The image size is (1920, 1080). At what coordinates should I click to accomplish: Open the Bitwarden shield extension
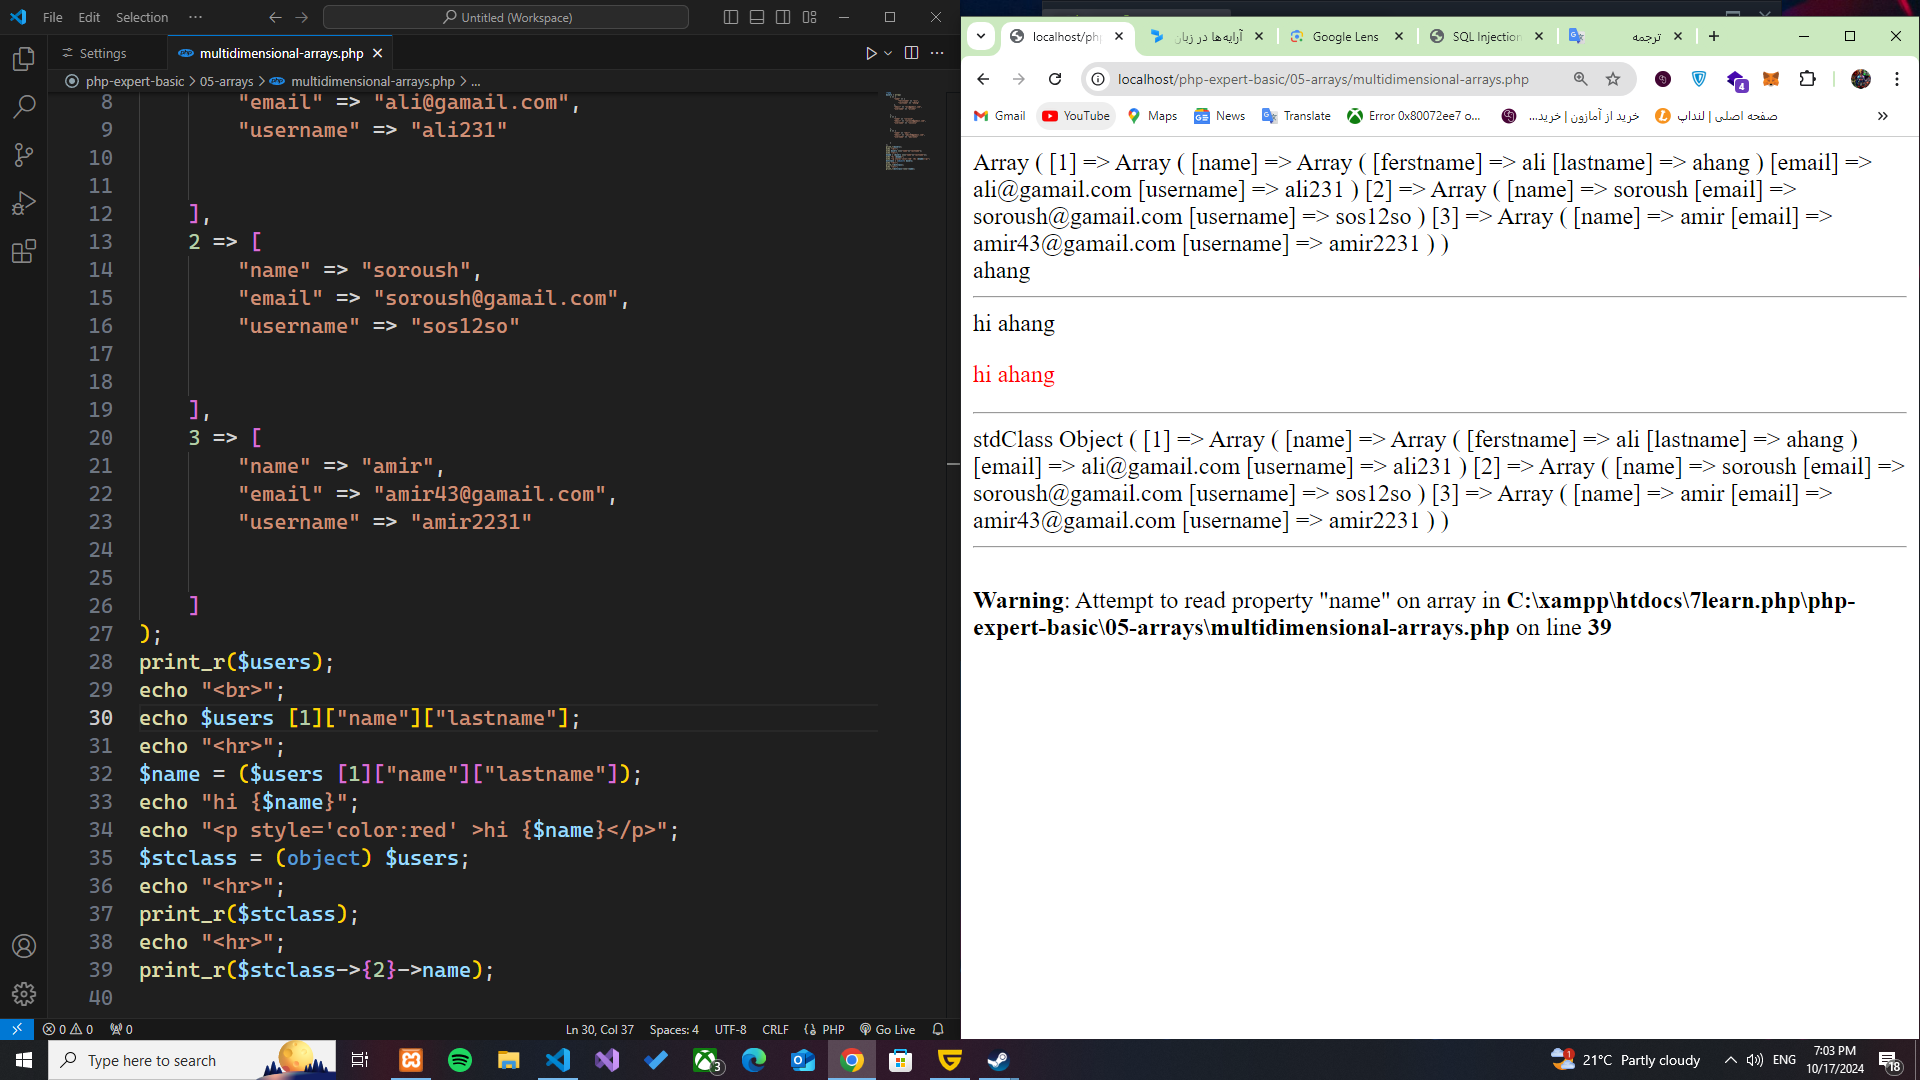tap(1699, 79)
